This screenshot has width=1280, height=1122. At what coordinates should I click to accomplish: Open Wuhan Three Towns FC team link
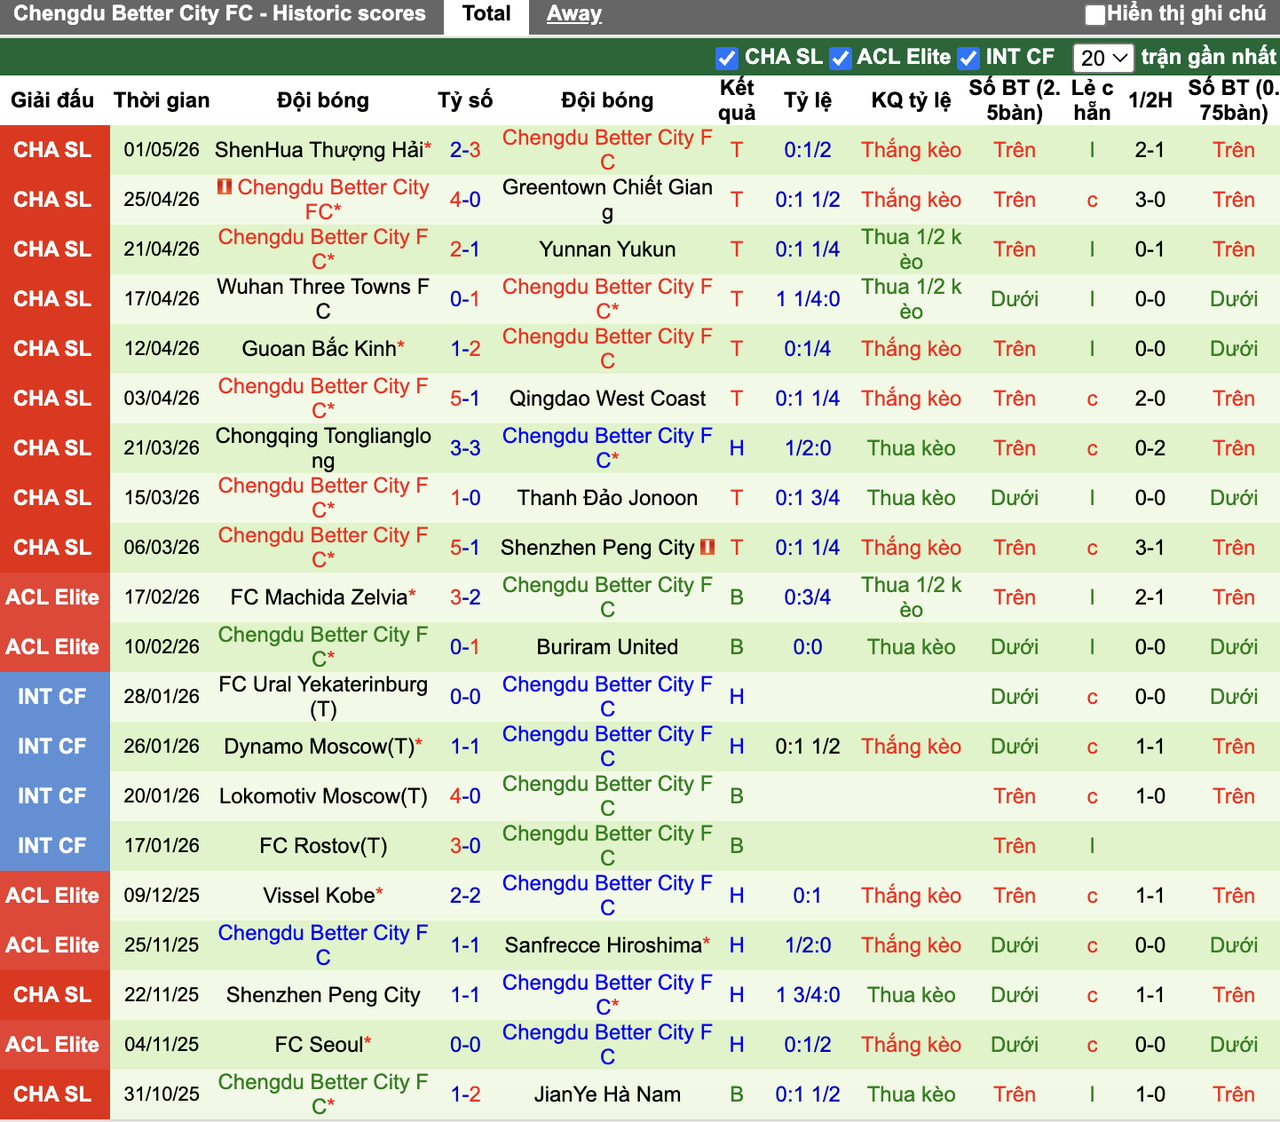(323, 299)
